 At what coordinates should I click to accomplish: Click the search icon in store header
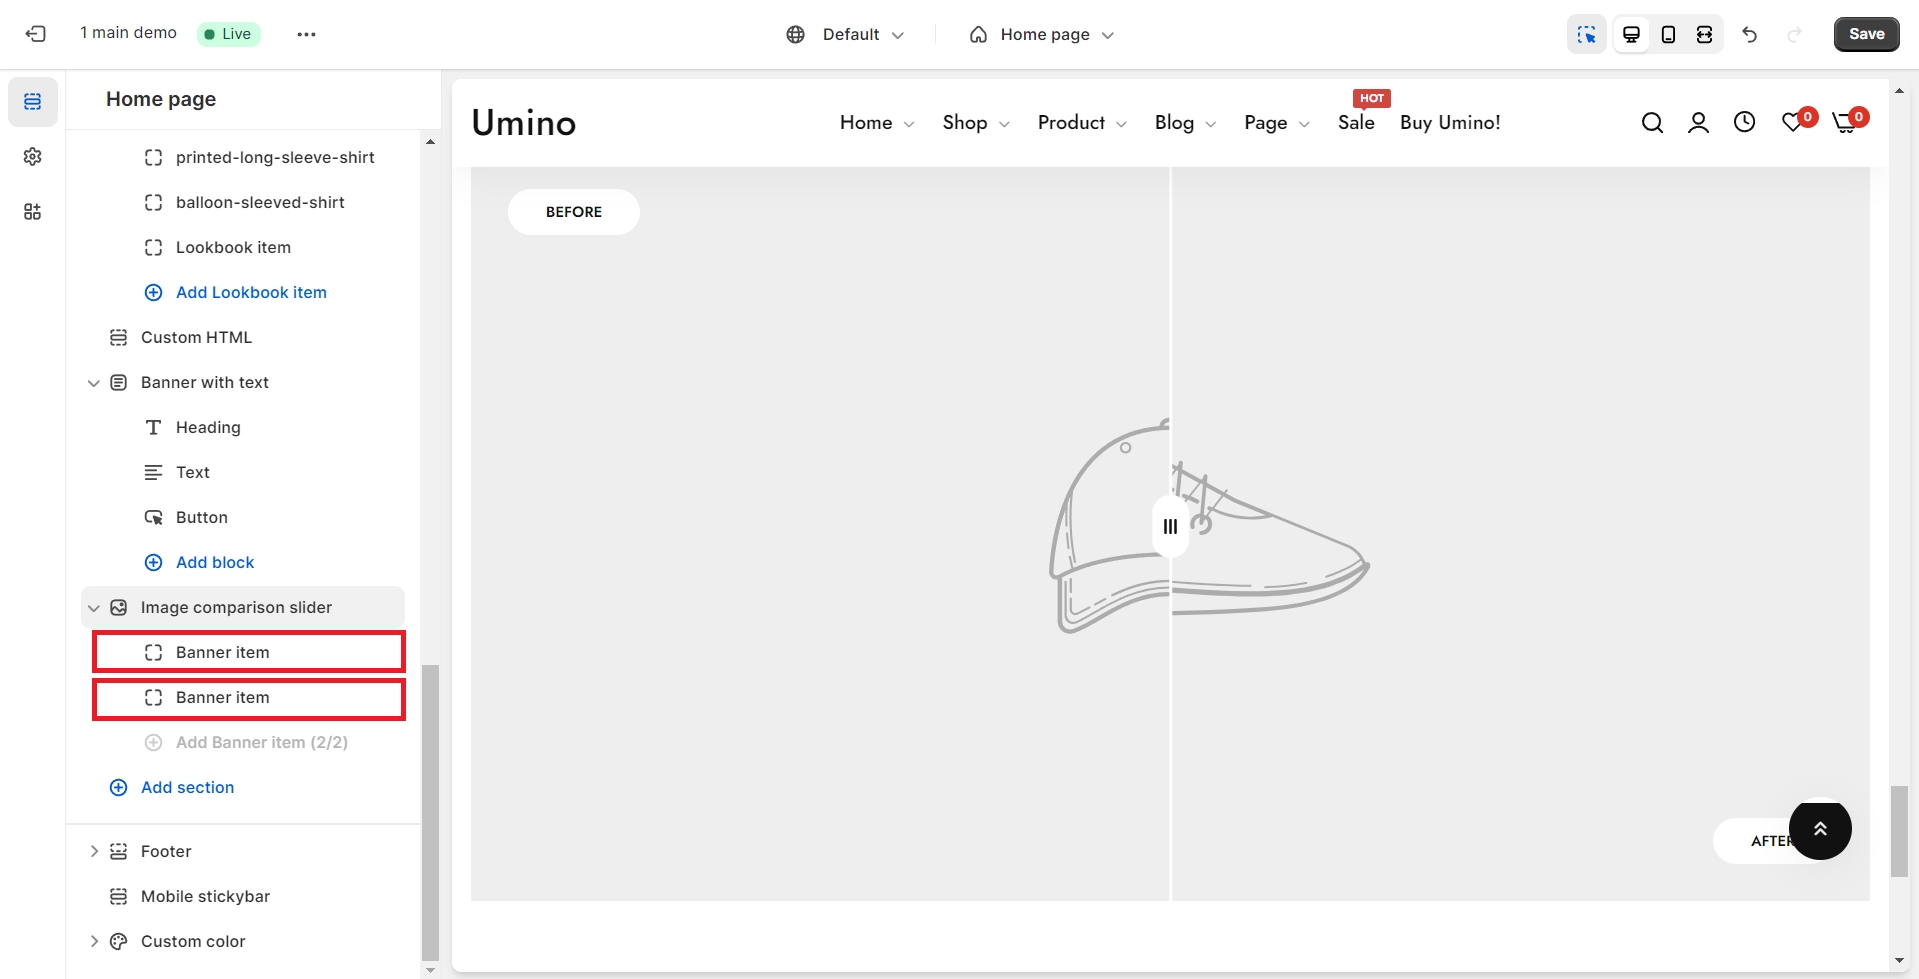(x=1652, y=123)
